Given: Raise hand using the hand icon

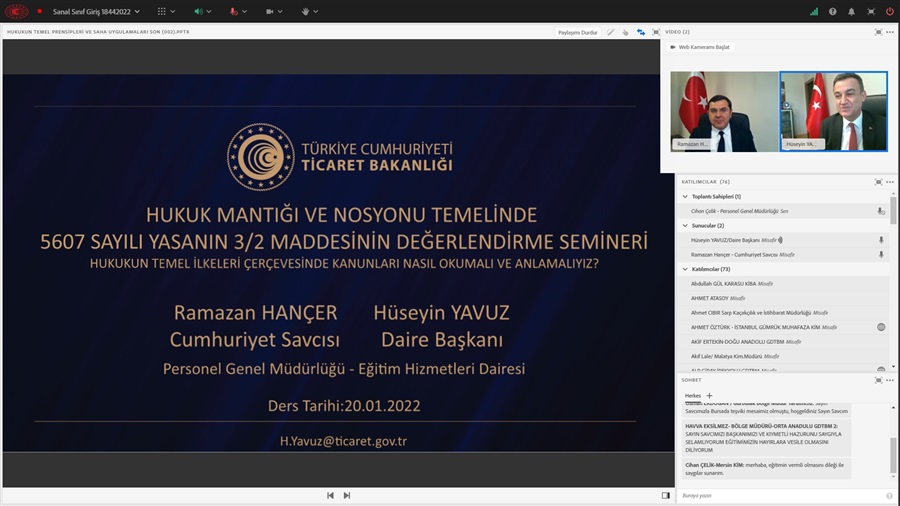Looking at the screenshot, I should (305, 11).
